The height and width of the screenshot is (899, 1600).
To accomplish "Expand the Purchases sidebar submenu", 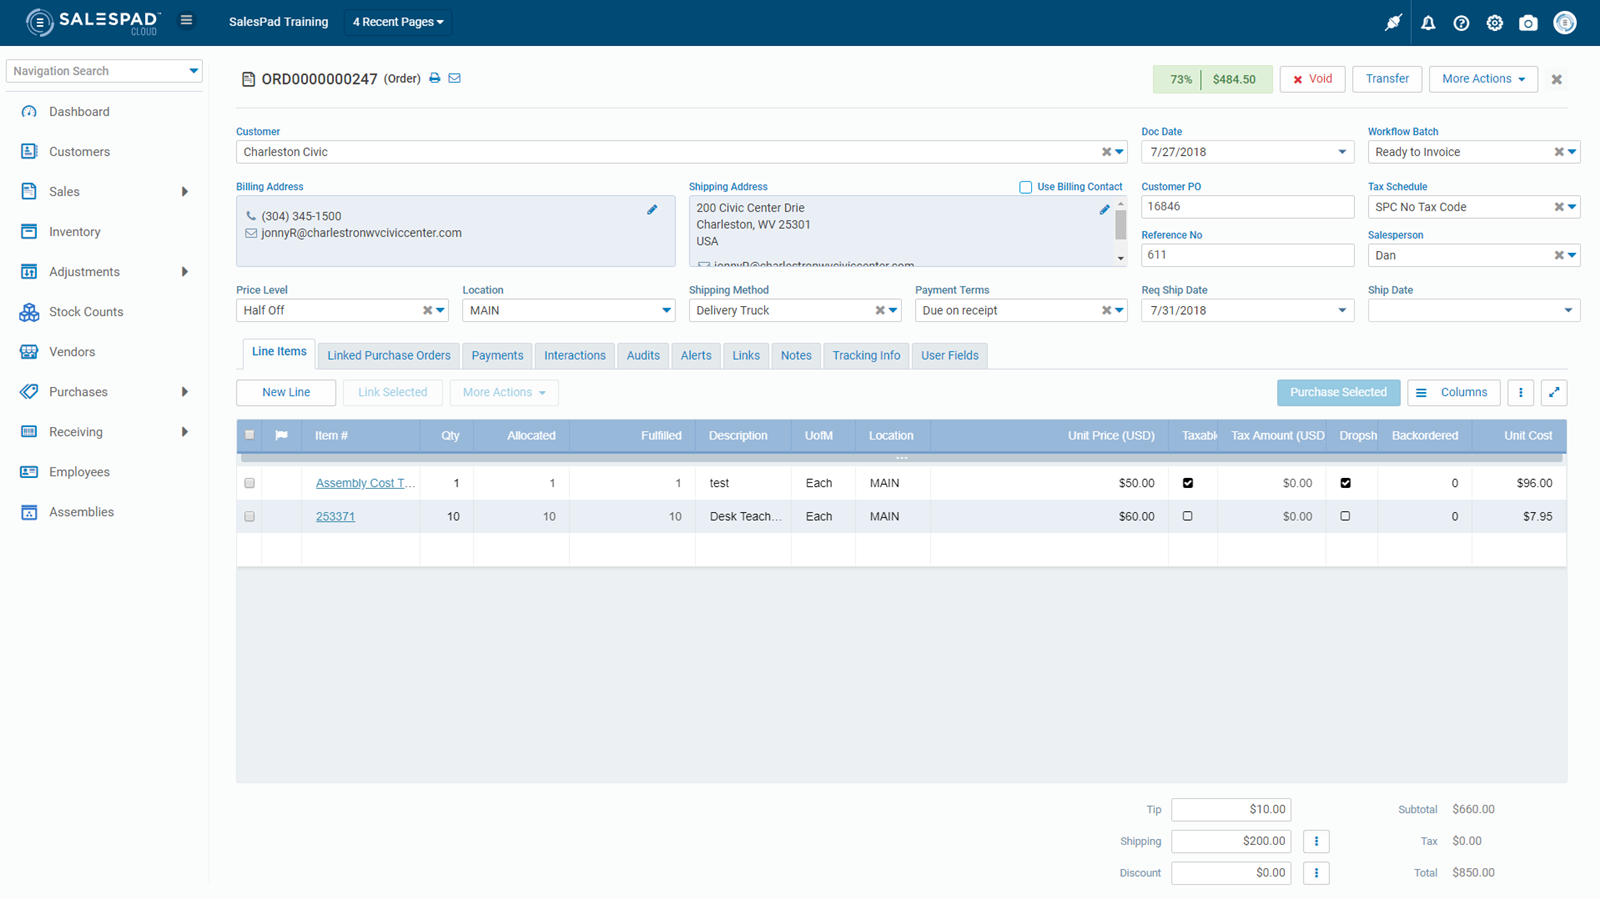I will [x=185, y=392].
